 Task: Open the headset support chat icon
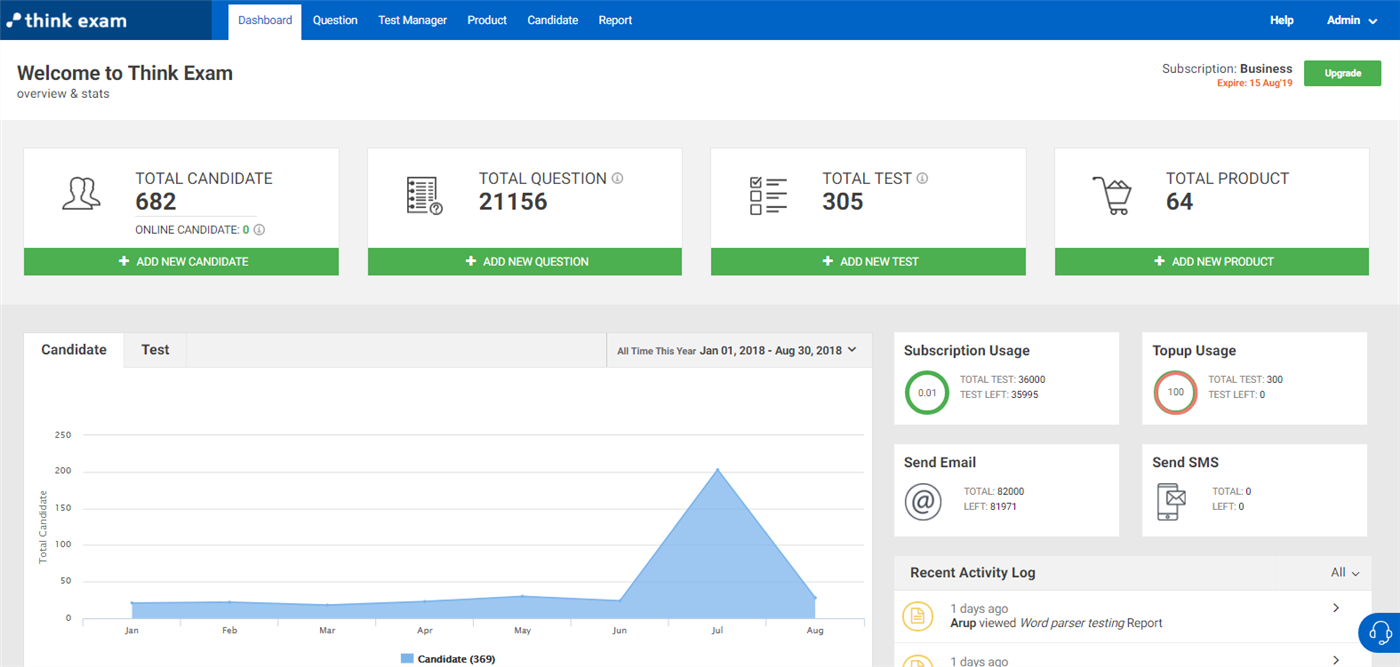point(1380,633)
